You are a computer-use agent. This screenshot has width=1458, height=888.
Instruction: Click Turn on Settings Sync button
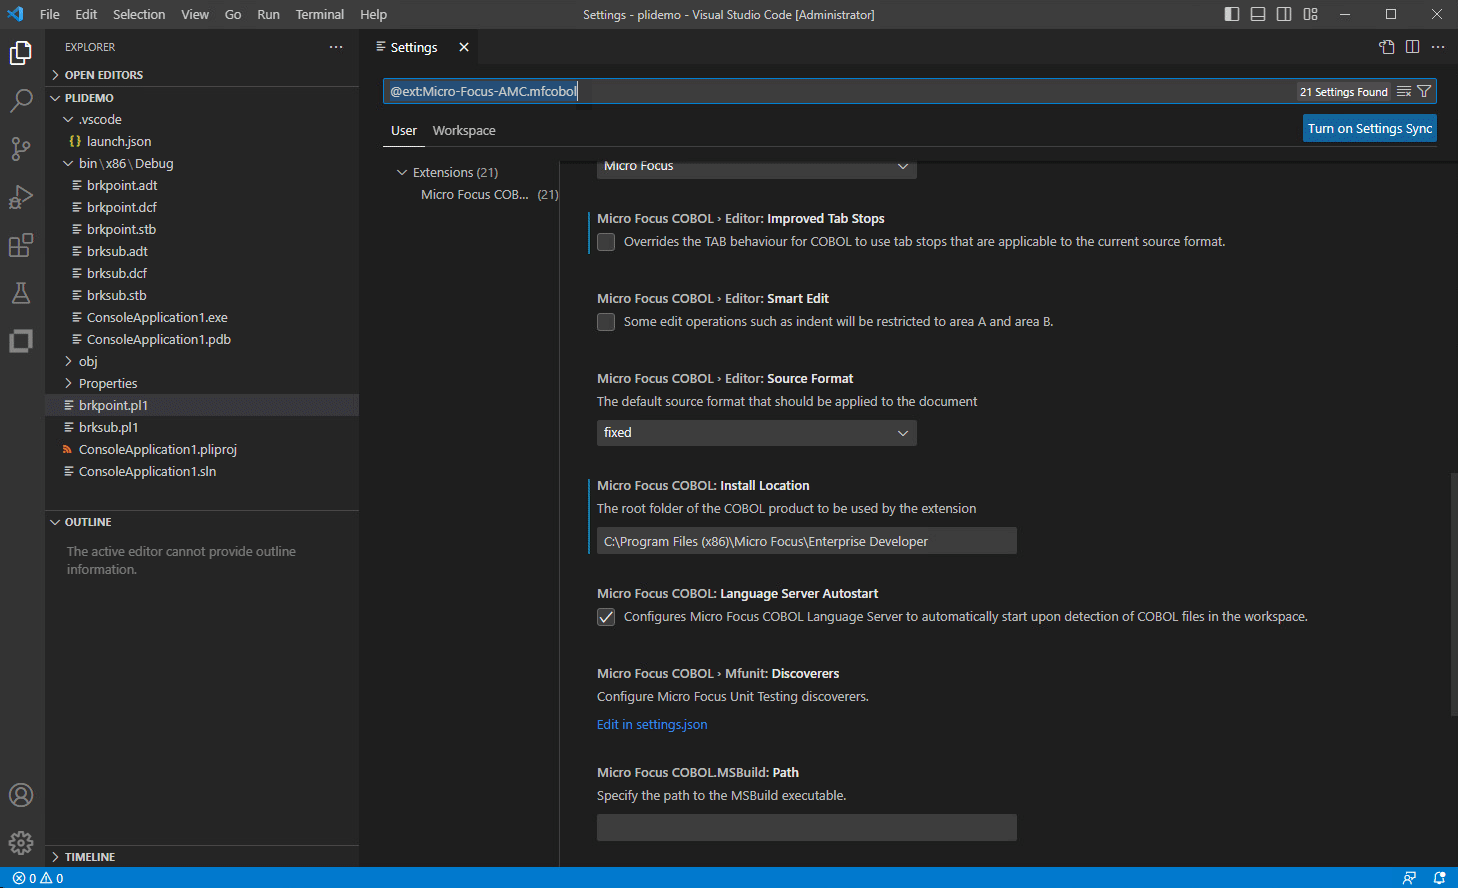coord(1369,128)
